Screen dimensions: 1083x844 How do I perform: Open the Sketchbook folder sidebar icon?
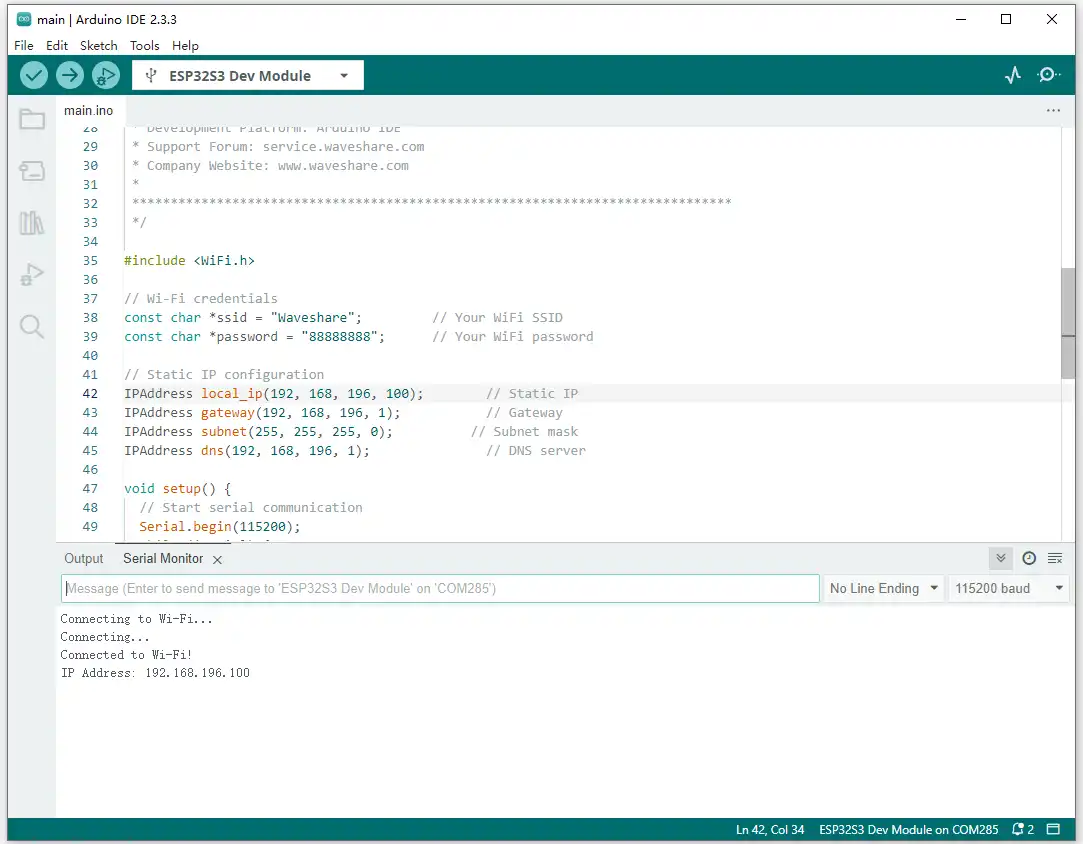pyautogui.click(x=32, y=119)
